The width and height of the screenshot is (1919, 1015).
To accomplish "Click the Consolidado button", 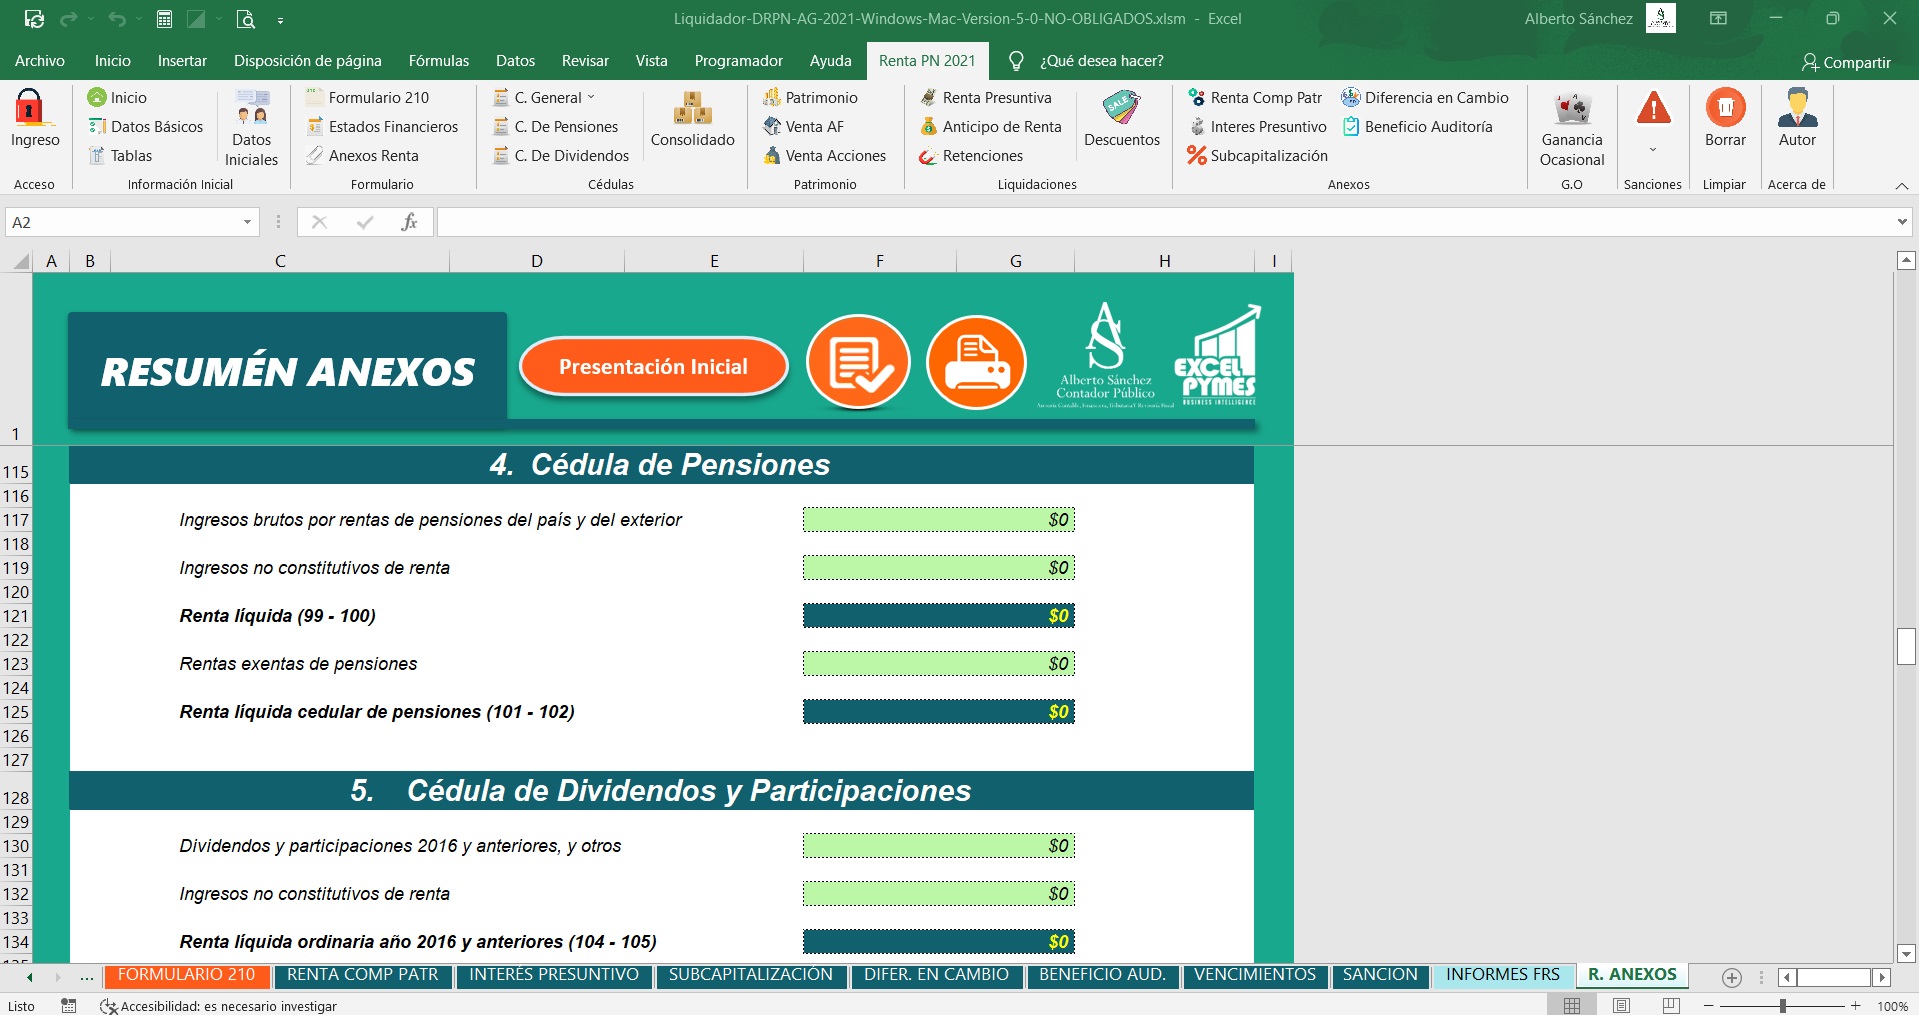I will point(692,120).
